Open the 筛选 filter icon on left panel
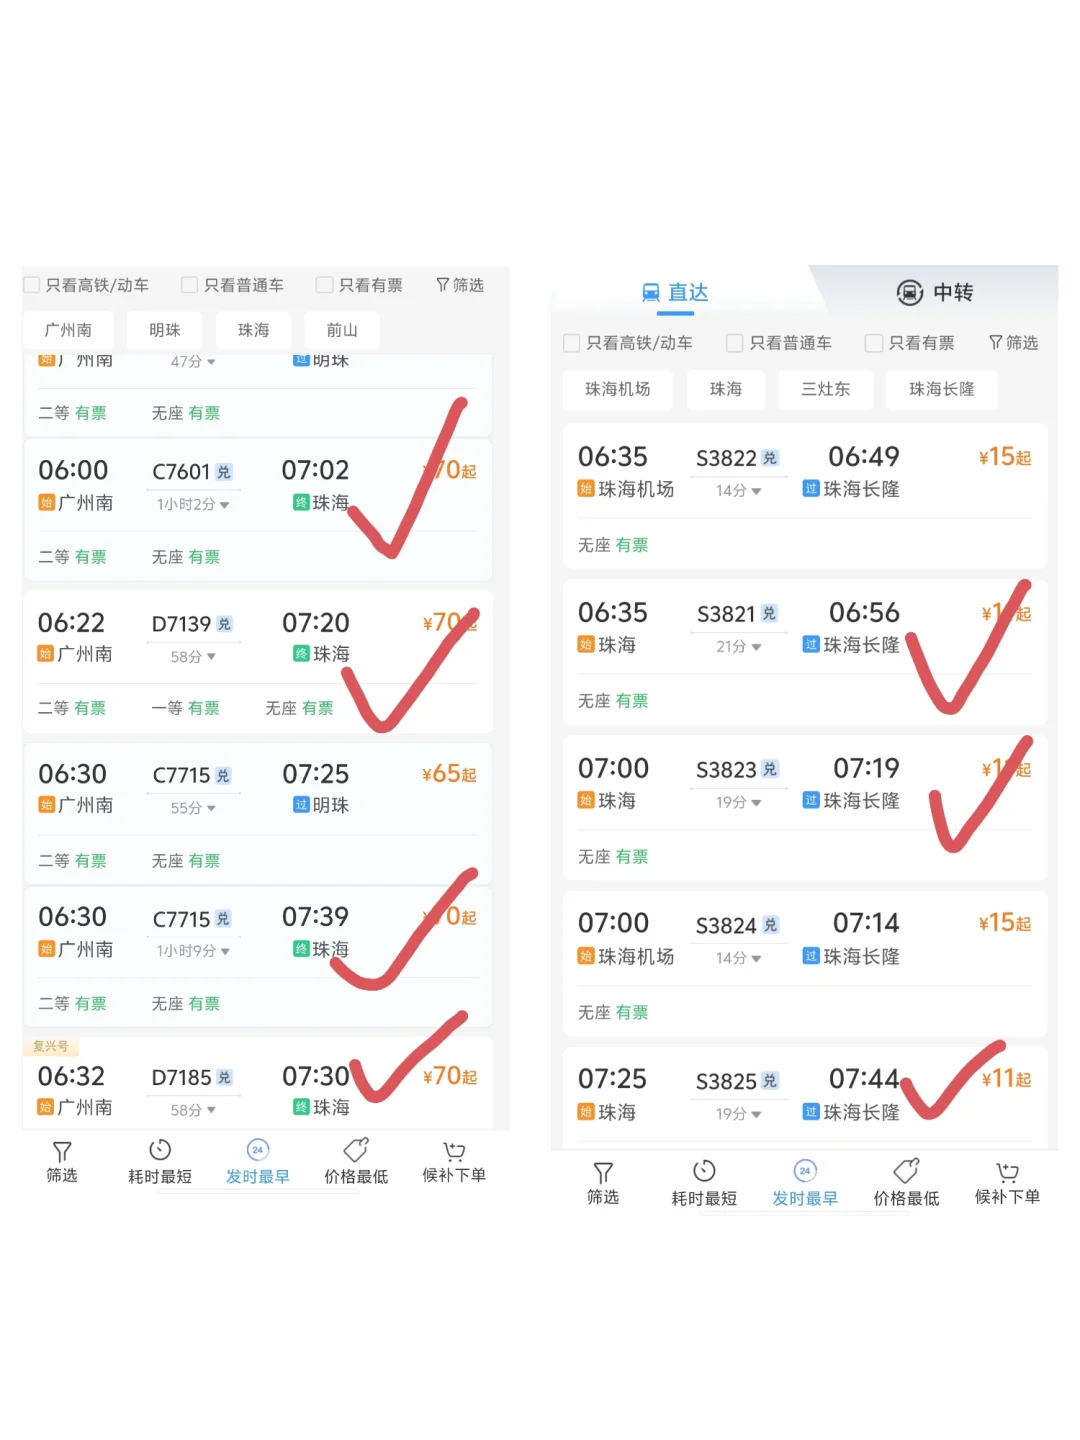This screenshot has width=1080, height=1440. 61,1161
